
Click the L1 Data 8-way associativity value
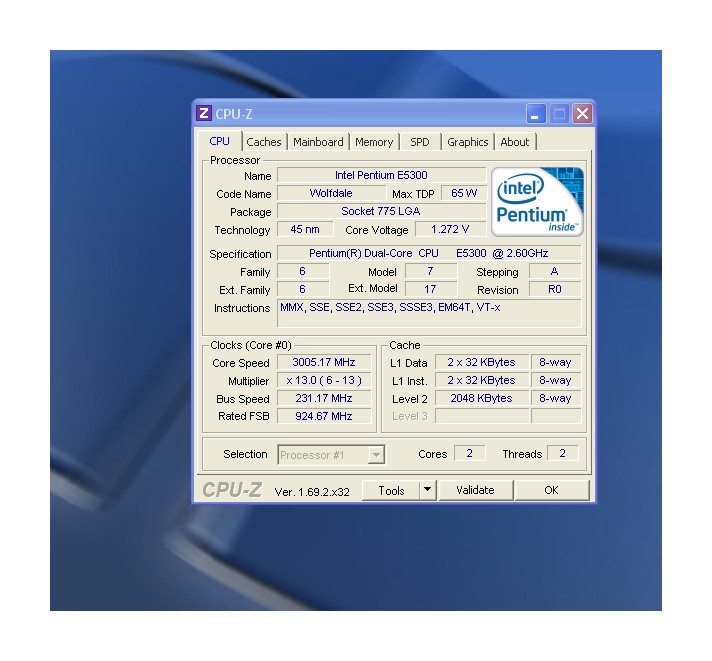(556, 362)
